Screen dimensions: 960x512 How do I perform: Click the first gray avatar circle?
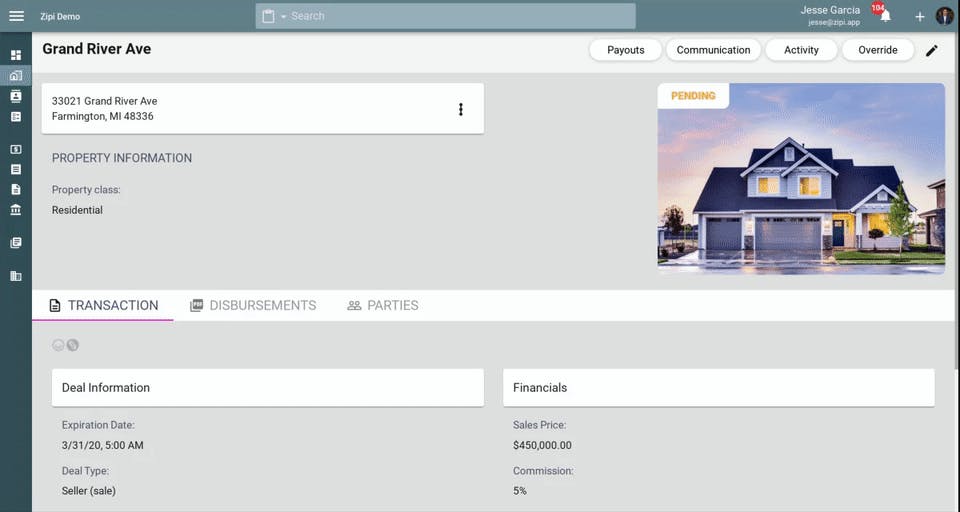click(58, 345)
